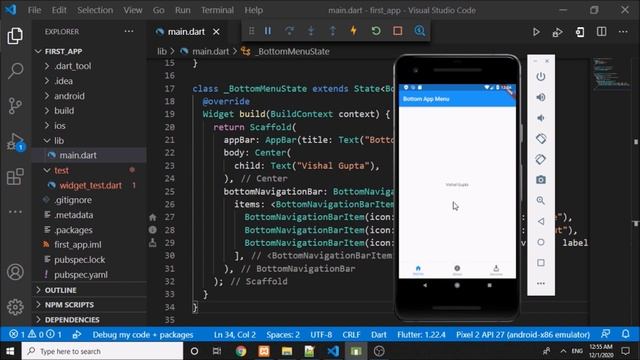The width and height of the screenshot is (640, 360).
Task: Open the Explorer view in activity bar
Action: point(15,36)
